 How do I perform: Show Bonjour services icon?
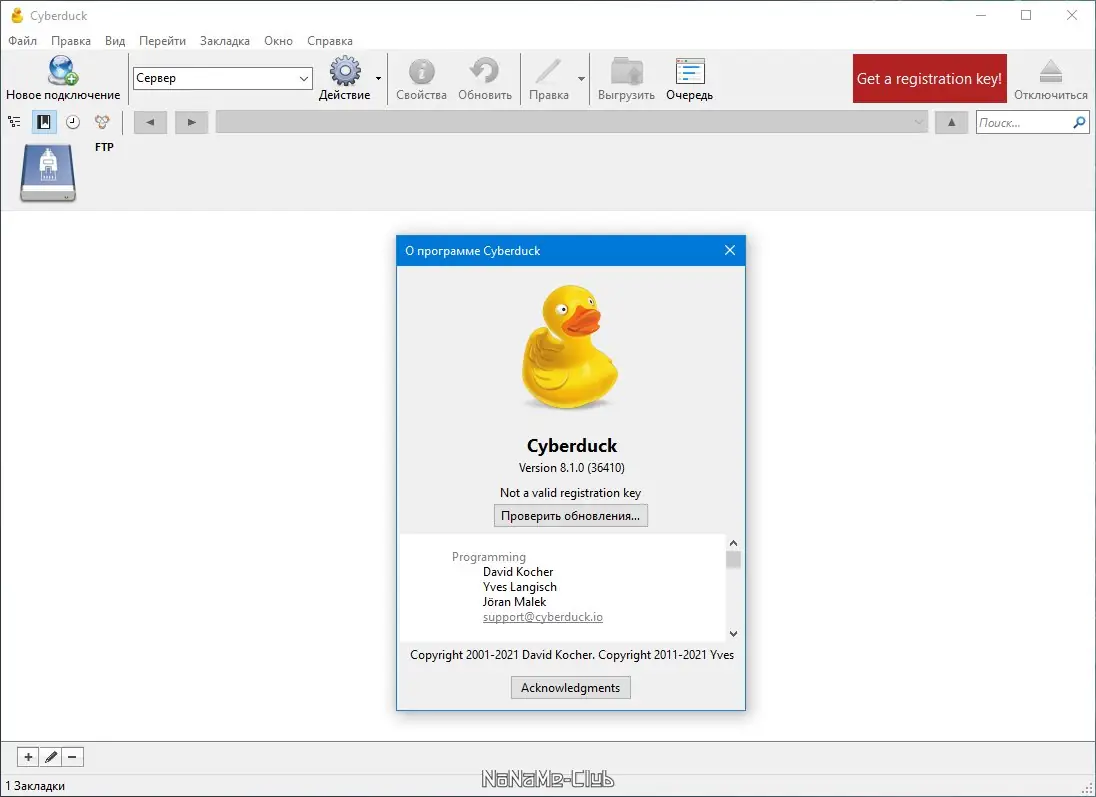[x=102, y=122]
